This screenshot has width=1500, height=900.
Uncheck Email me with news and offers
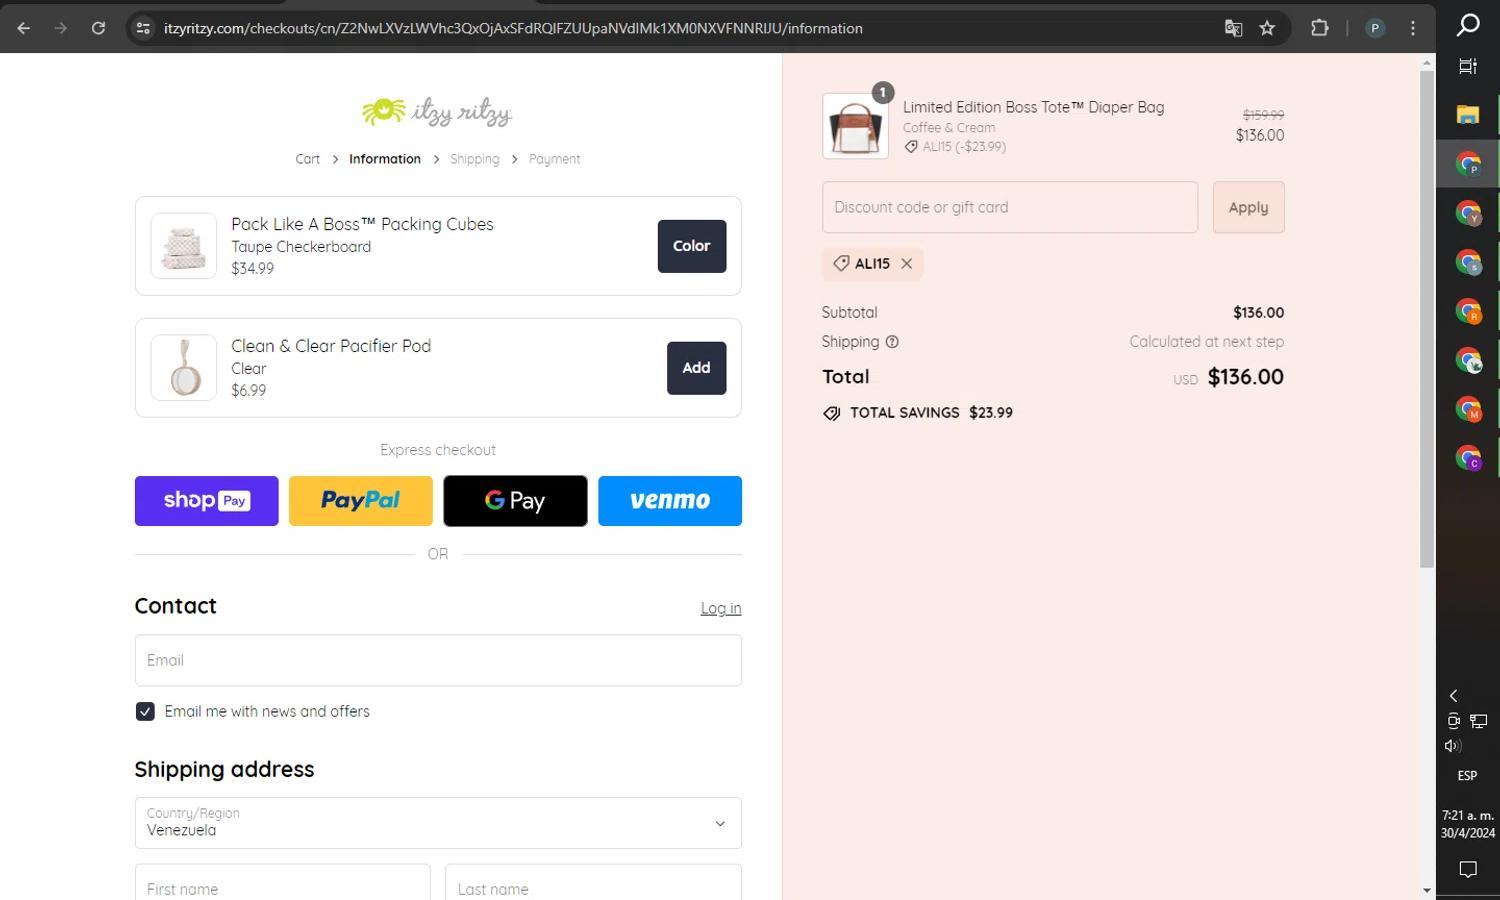pyautogui.click(x=145, y=712)
